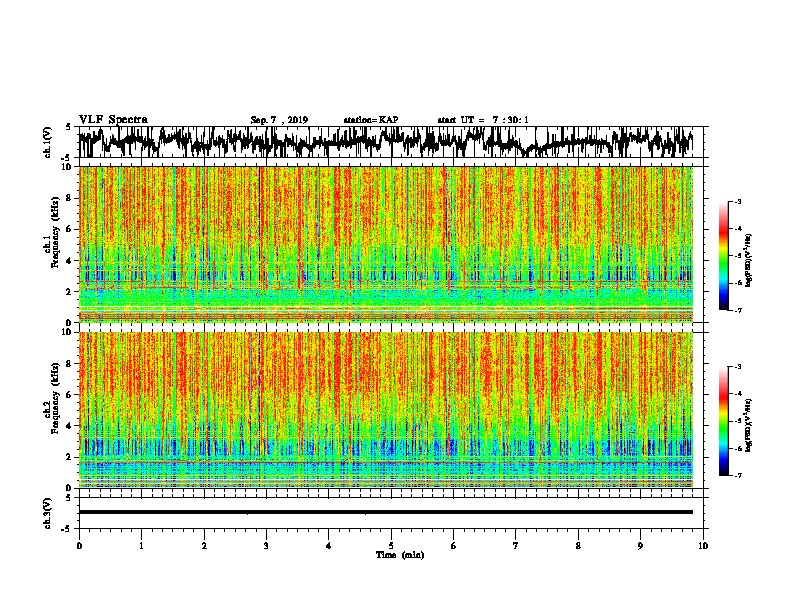Click inside the ch.1 voltage waveform trace
Image resolution: width=792 pixels, height=612 pixels.
(385, 142)
